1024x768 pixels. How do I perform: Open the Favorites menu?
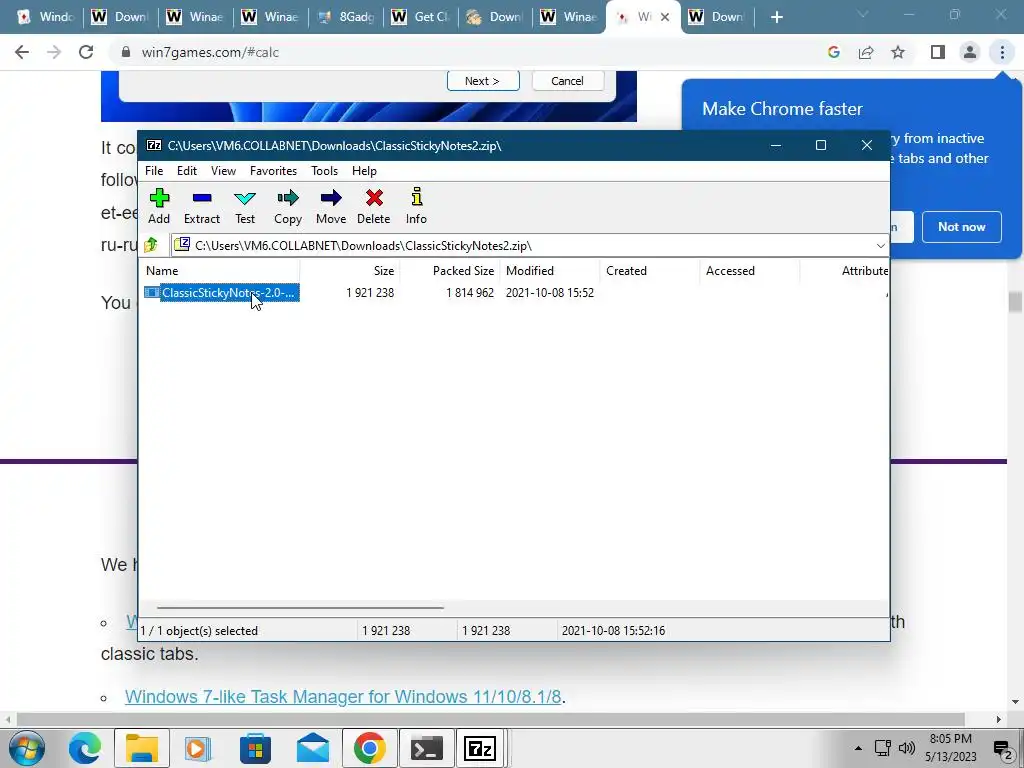click(x=274, y=171)
